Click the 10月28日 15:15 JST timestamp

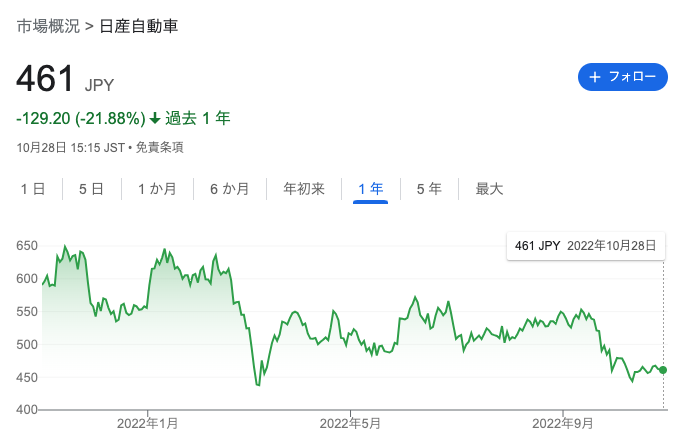tap(71, 147)
